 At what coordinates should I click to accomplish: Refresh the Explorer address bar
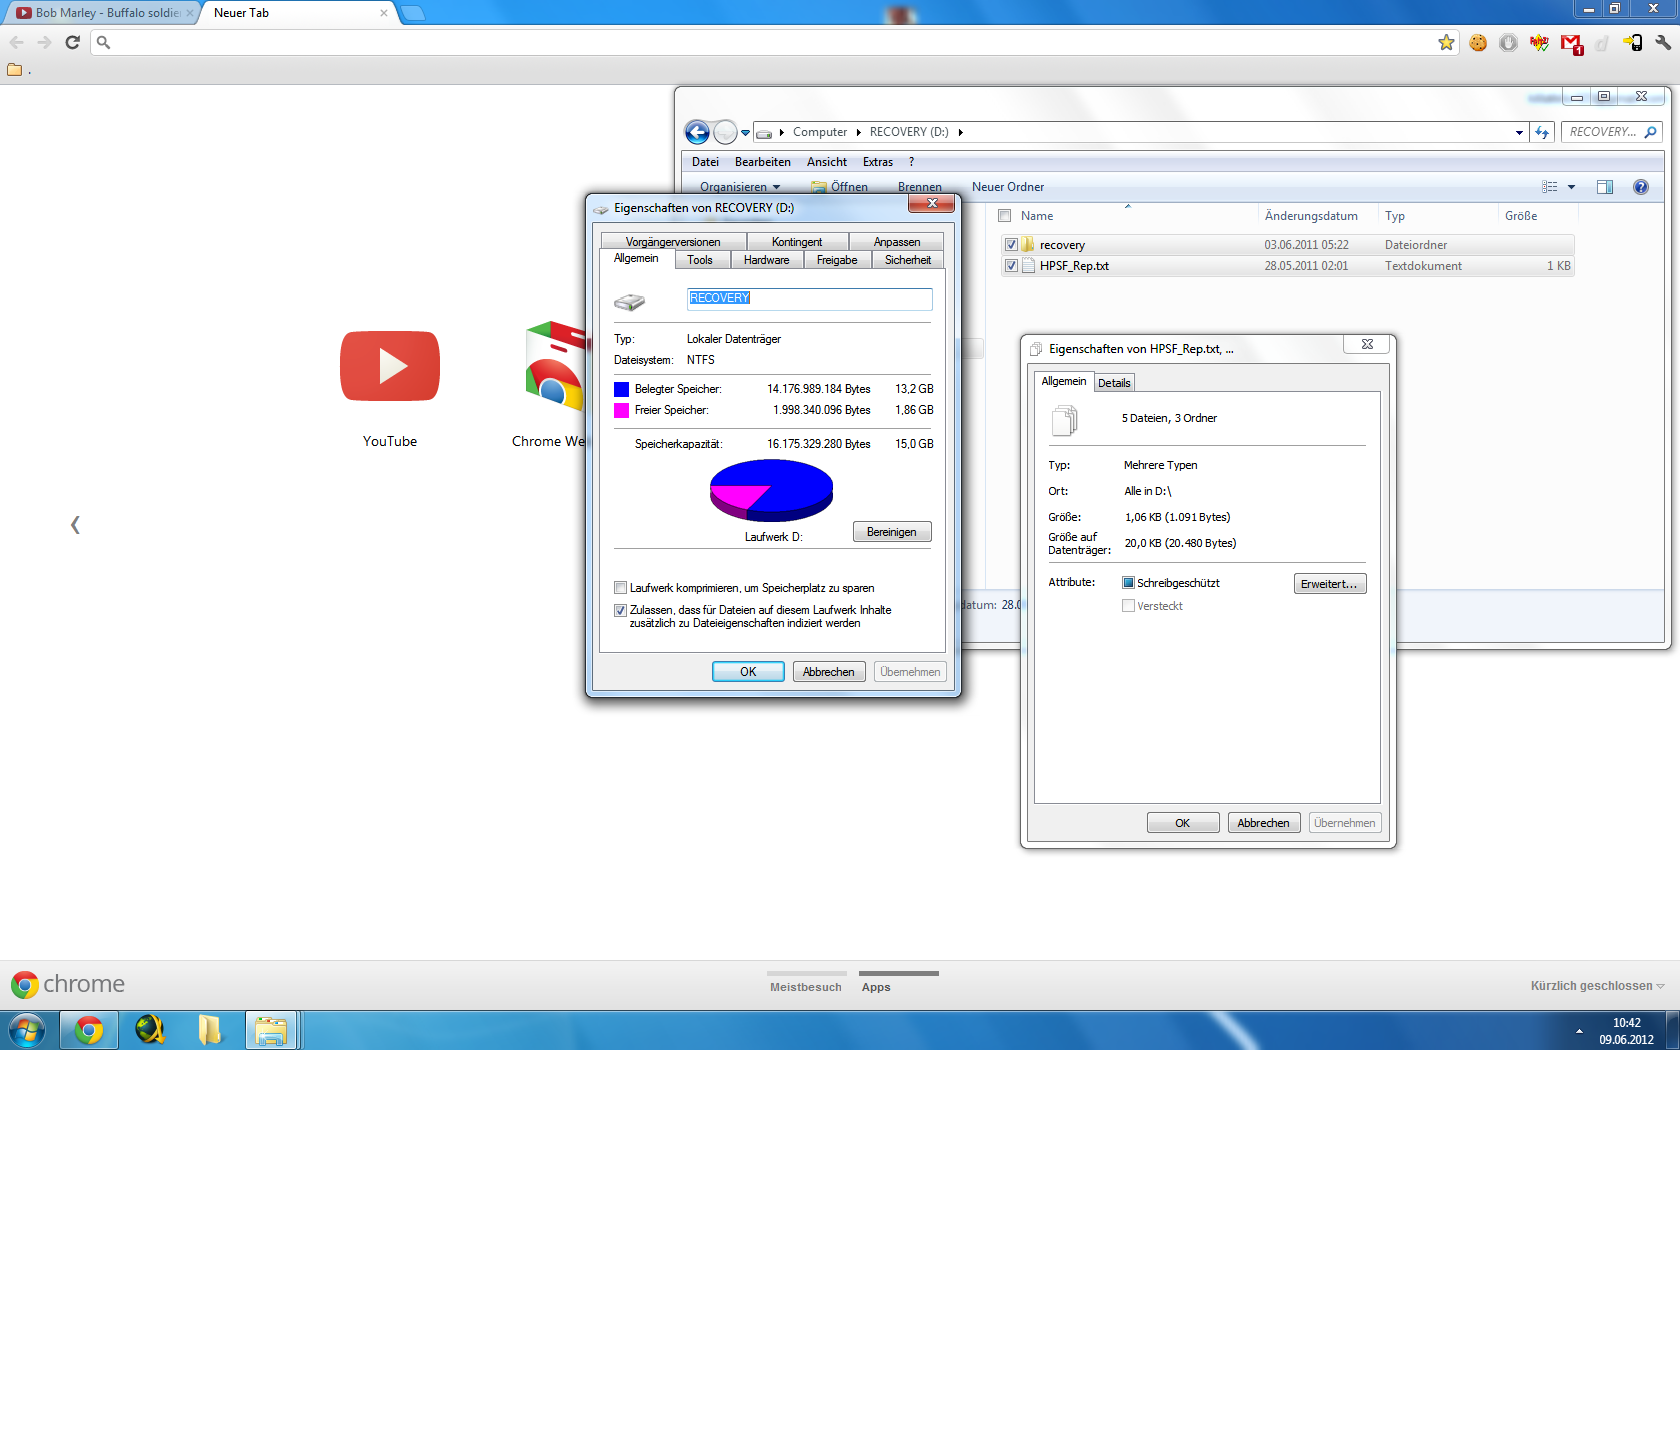[1542, 132]
